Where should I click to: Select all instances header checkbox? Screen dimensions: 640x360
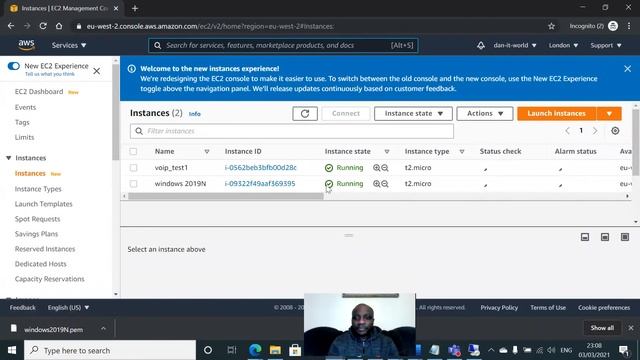pos(133,151)
